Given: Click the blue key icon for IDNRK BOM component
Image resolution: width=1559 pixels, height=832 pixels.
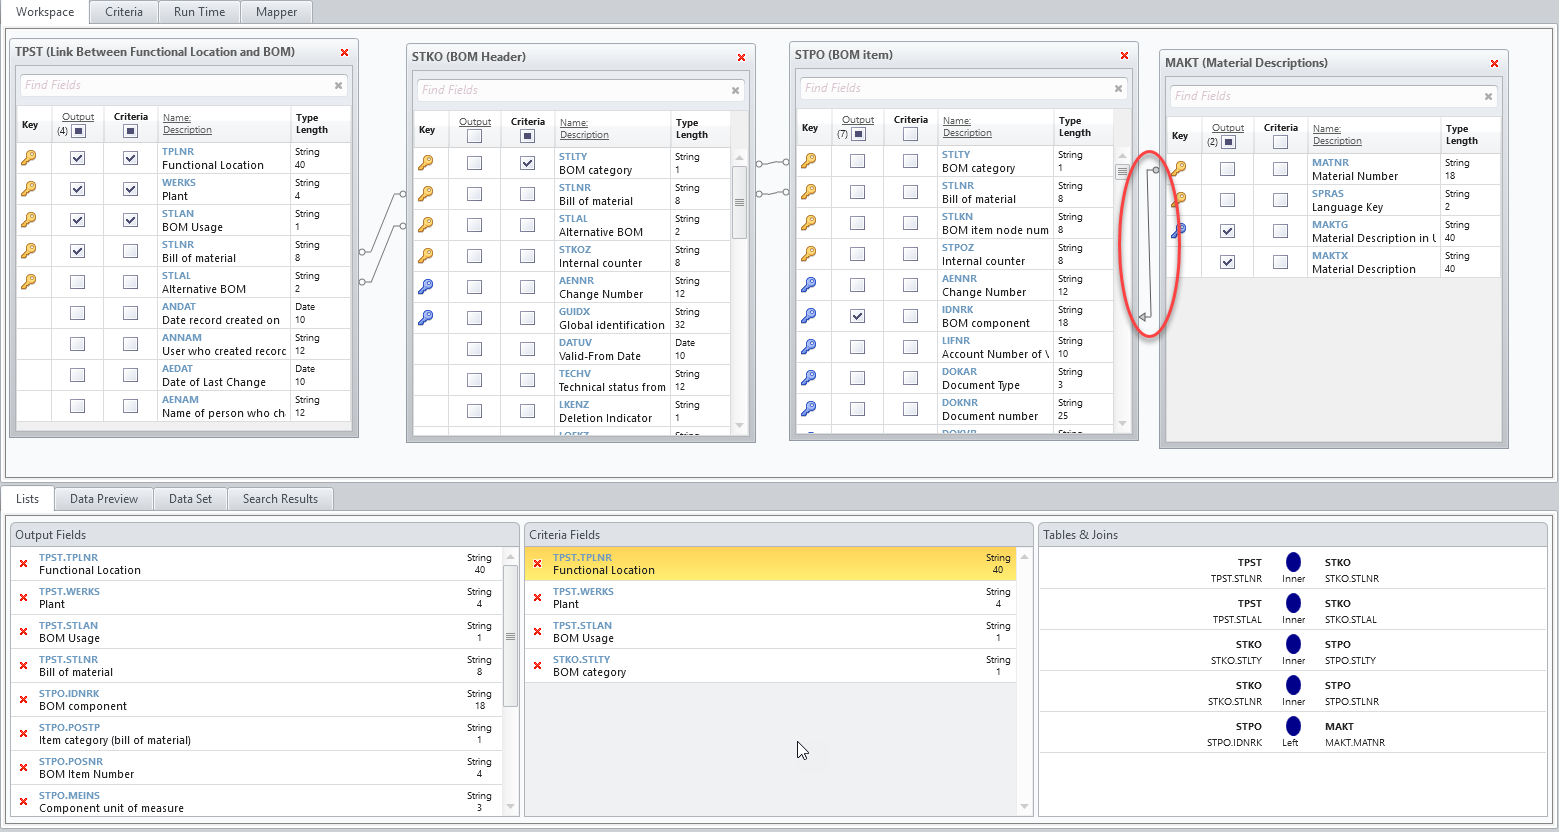Looking at the screenshot, I should [809, 315].
